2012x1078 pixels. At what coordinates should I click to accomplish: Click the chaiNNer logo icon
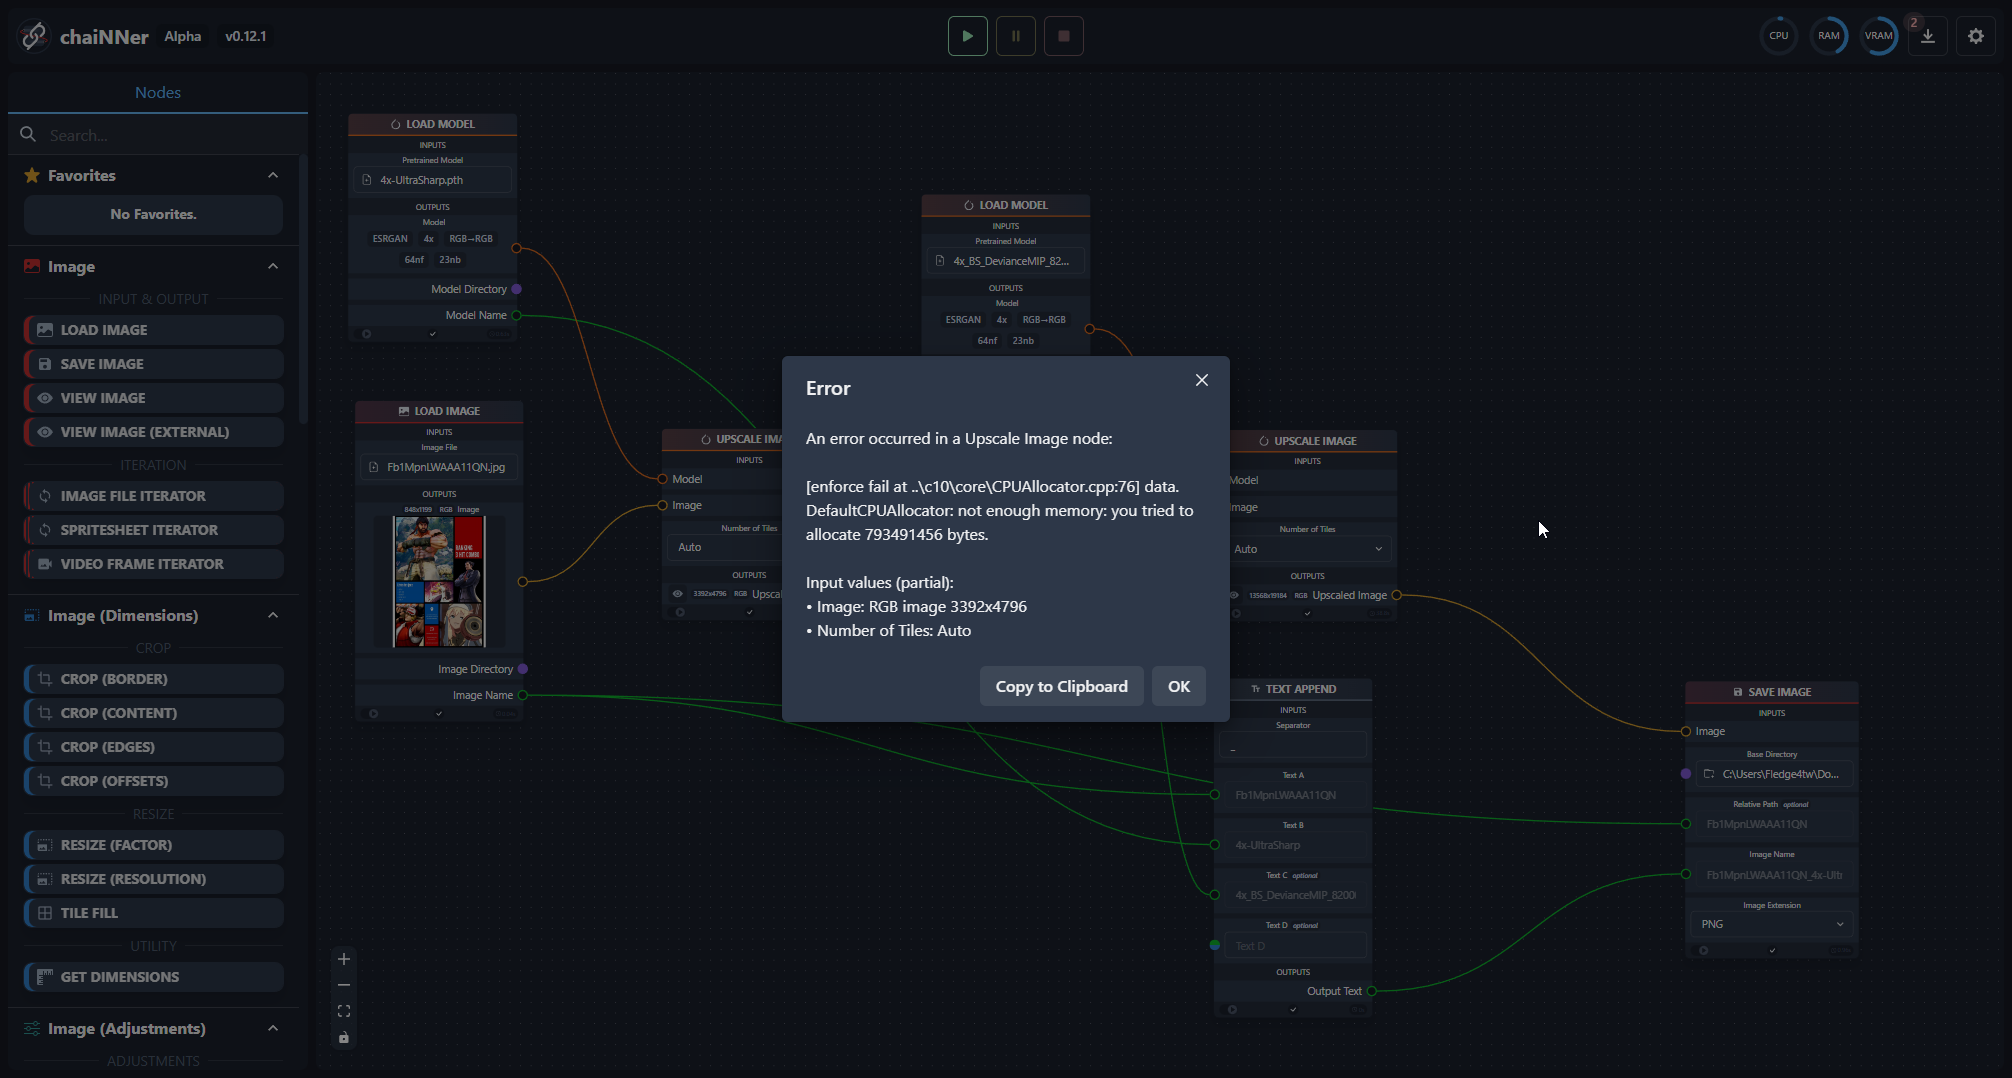(x=33, y=35)
